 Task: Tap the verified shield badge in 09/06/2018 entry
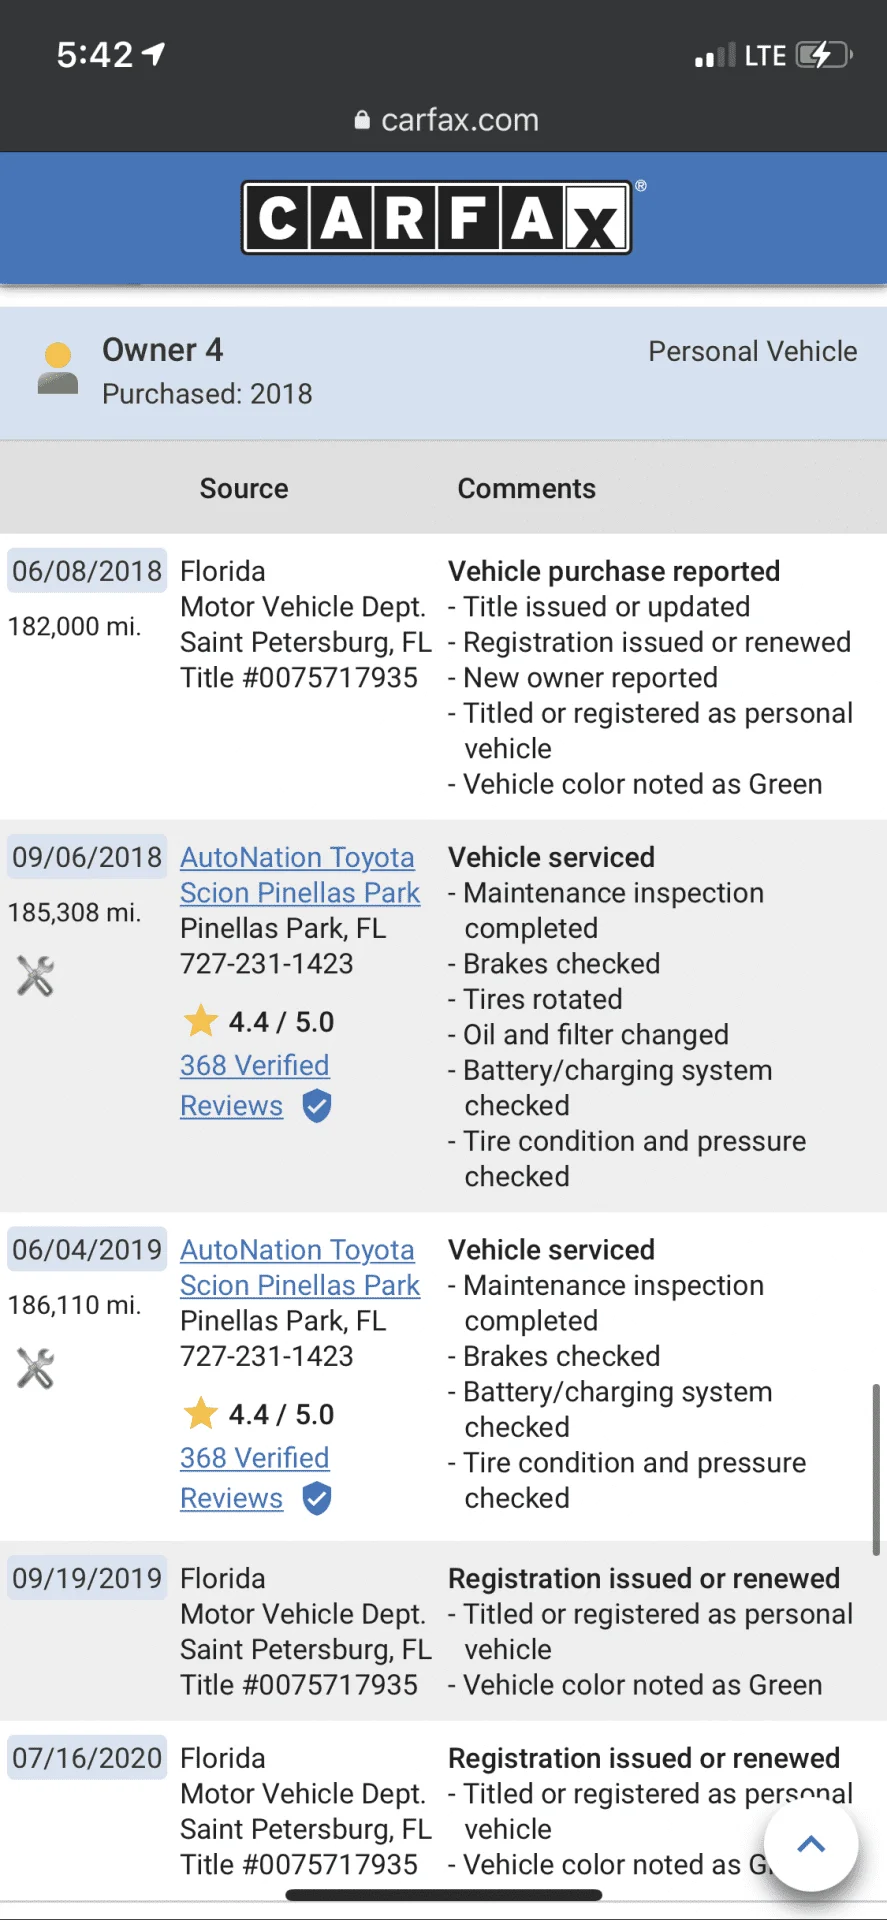pos(317,1106)
